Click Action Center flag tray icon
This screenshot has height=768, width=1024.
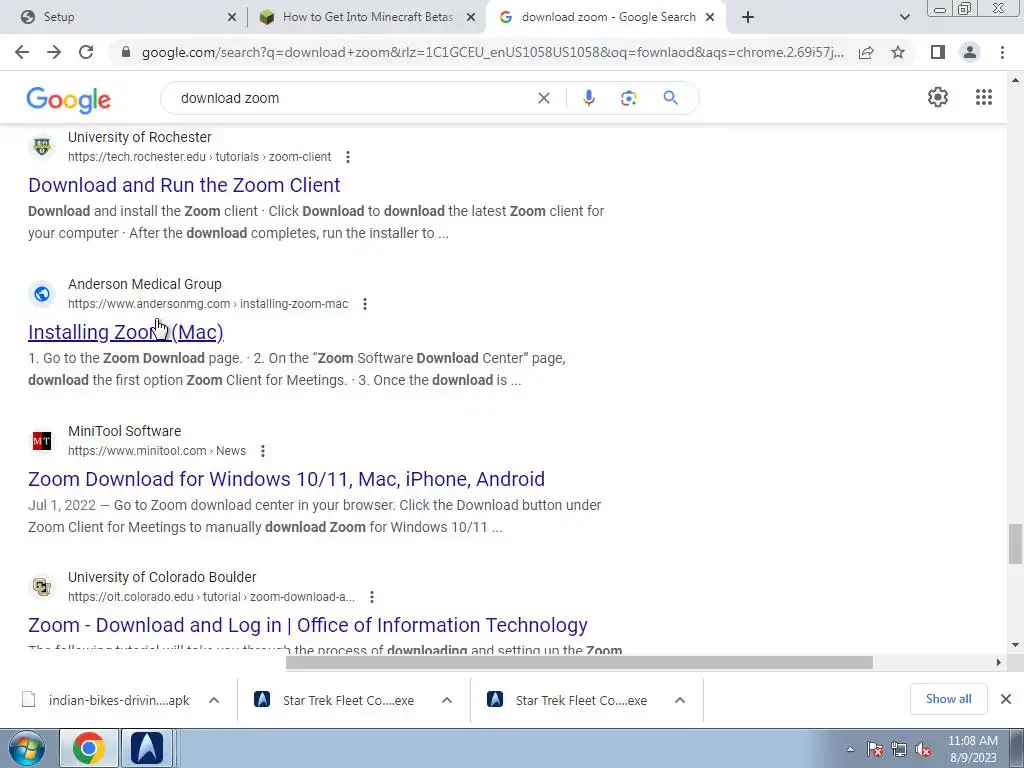(875, 749)
